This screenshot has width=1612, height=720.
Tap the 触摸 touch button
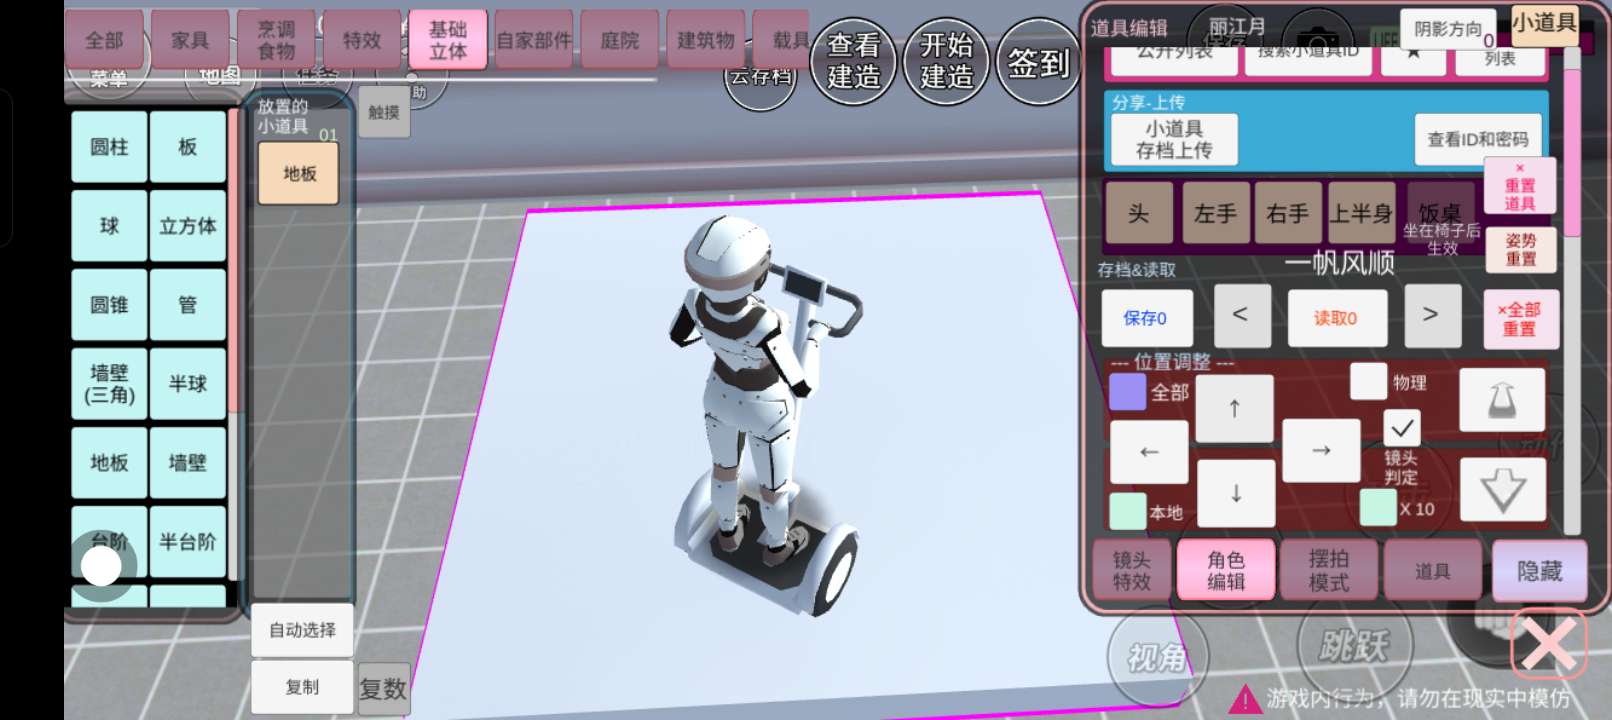pyautogui.click(x=384, y=112)
